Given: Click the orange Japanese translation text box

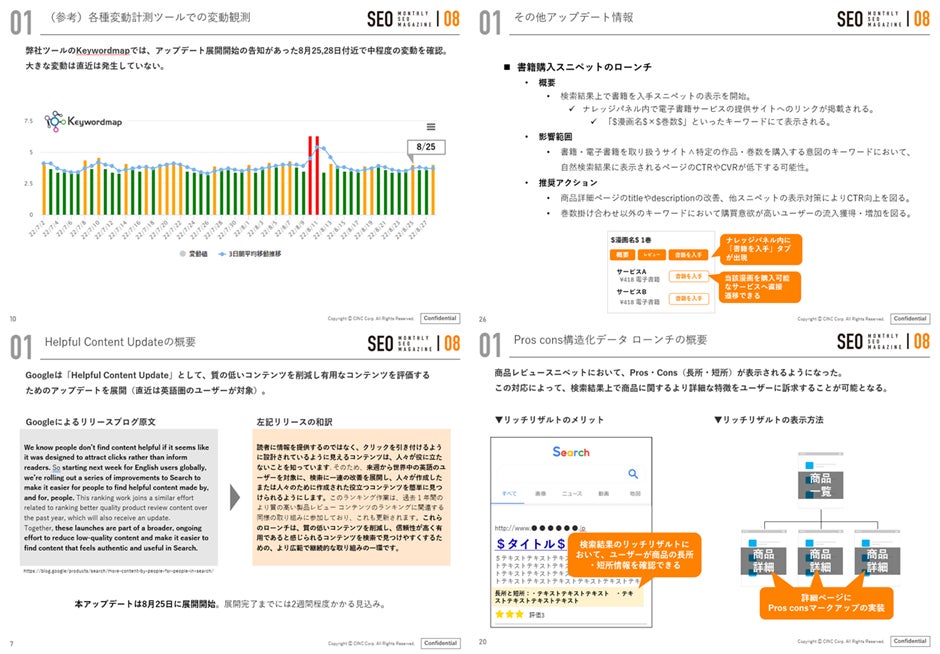Looking at the screenshot, I should [x=351, y=497].
